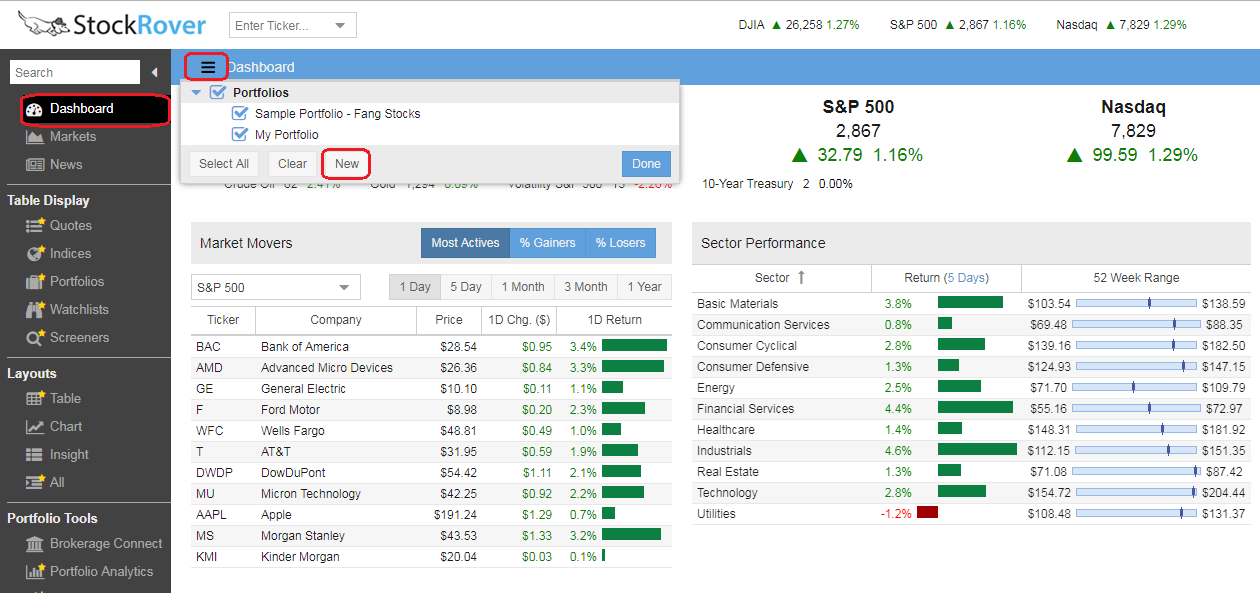The image size is (1260, 593).
Task: Open Brokerage Connect in Portfolio Tools
Action: (x=106, y=544)
